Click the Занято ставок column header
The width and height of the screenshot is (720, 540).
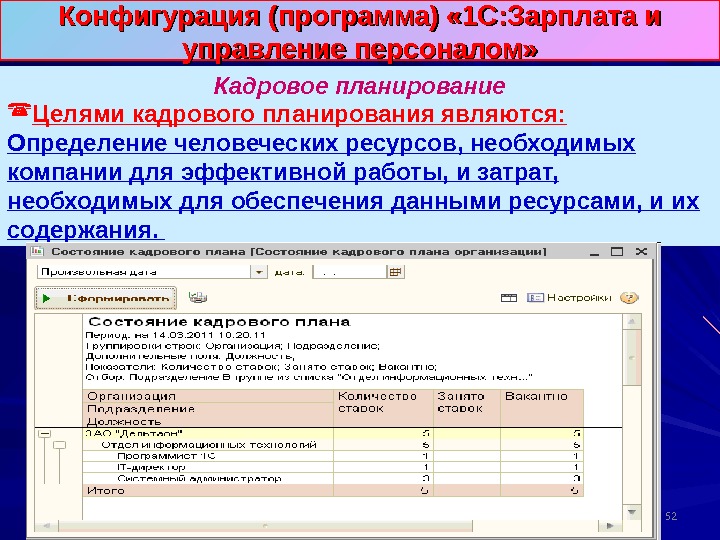coord(467,408)
